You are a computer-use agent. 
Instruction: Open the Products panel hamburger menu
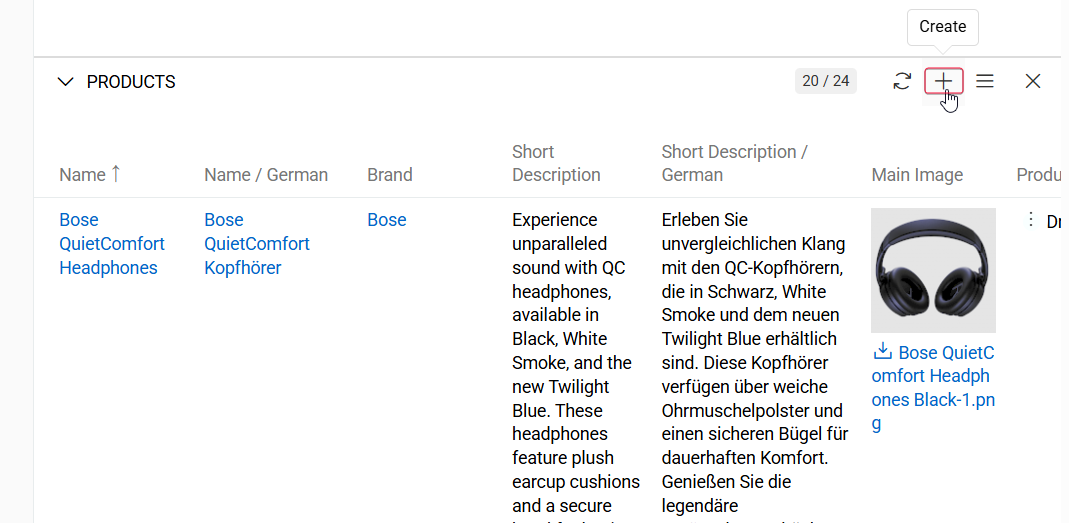coord(985,82)
